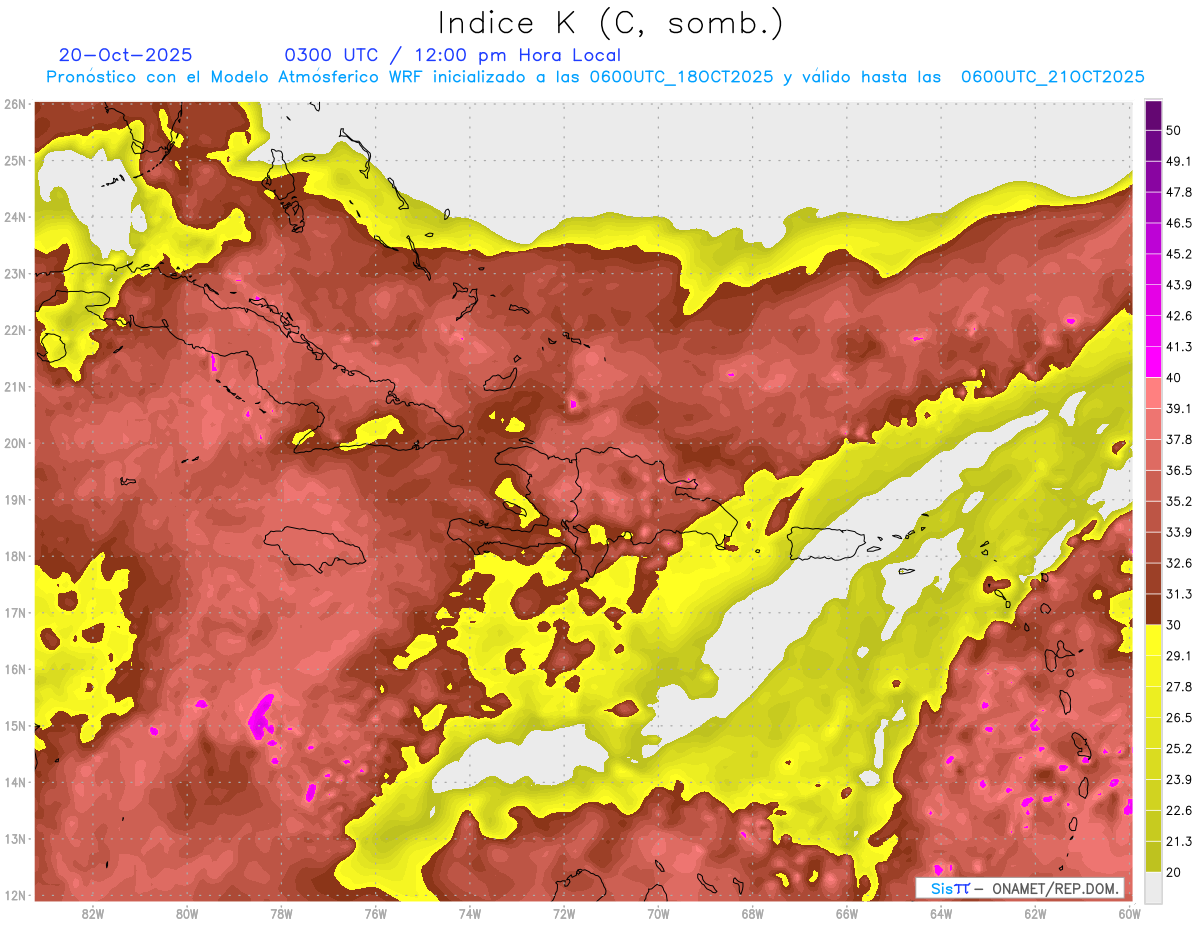Image resolution: width=1200 pixels, height=927 pixels.
Task: Click the '42.6' color bar label
Action: (x=1179, y=316)
